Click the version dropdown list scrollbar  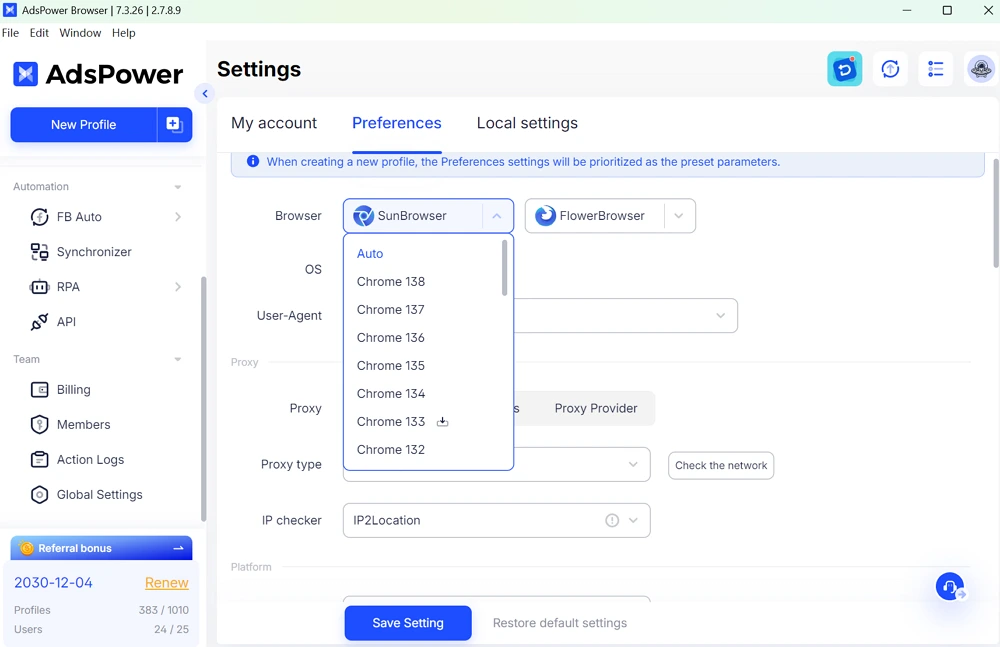coord(504,267)
